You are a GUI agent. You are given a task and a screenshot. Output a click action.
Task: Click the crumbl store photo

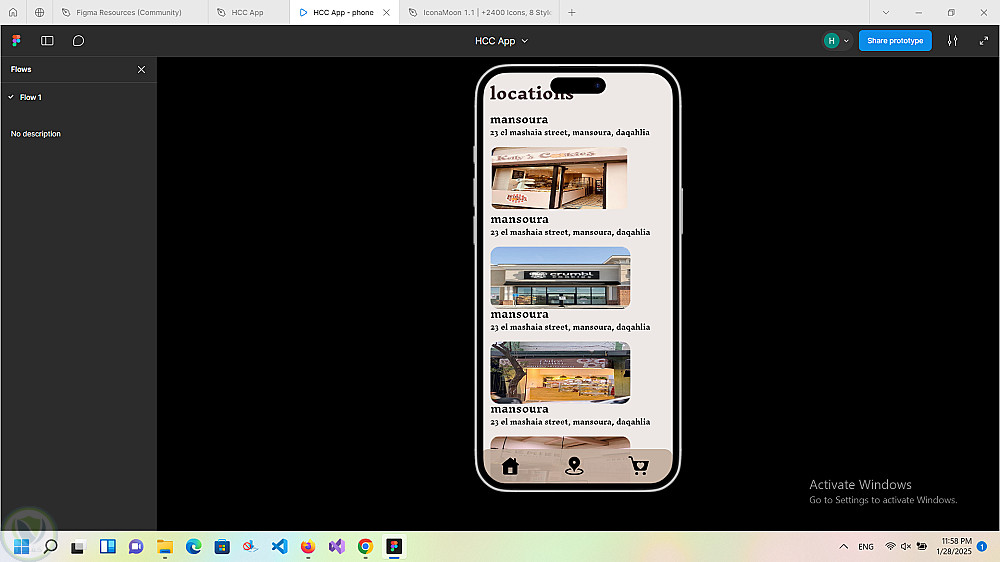(560, 277)
